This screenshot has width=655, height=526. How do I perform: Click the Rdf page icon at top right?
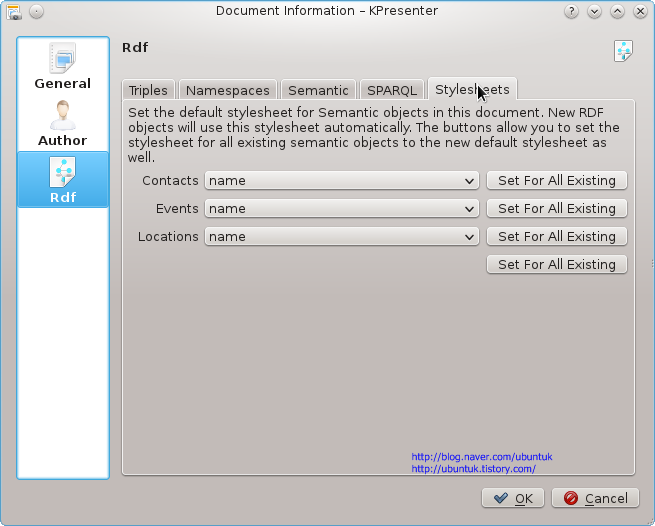623,51
